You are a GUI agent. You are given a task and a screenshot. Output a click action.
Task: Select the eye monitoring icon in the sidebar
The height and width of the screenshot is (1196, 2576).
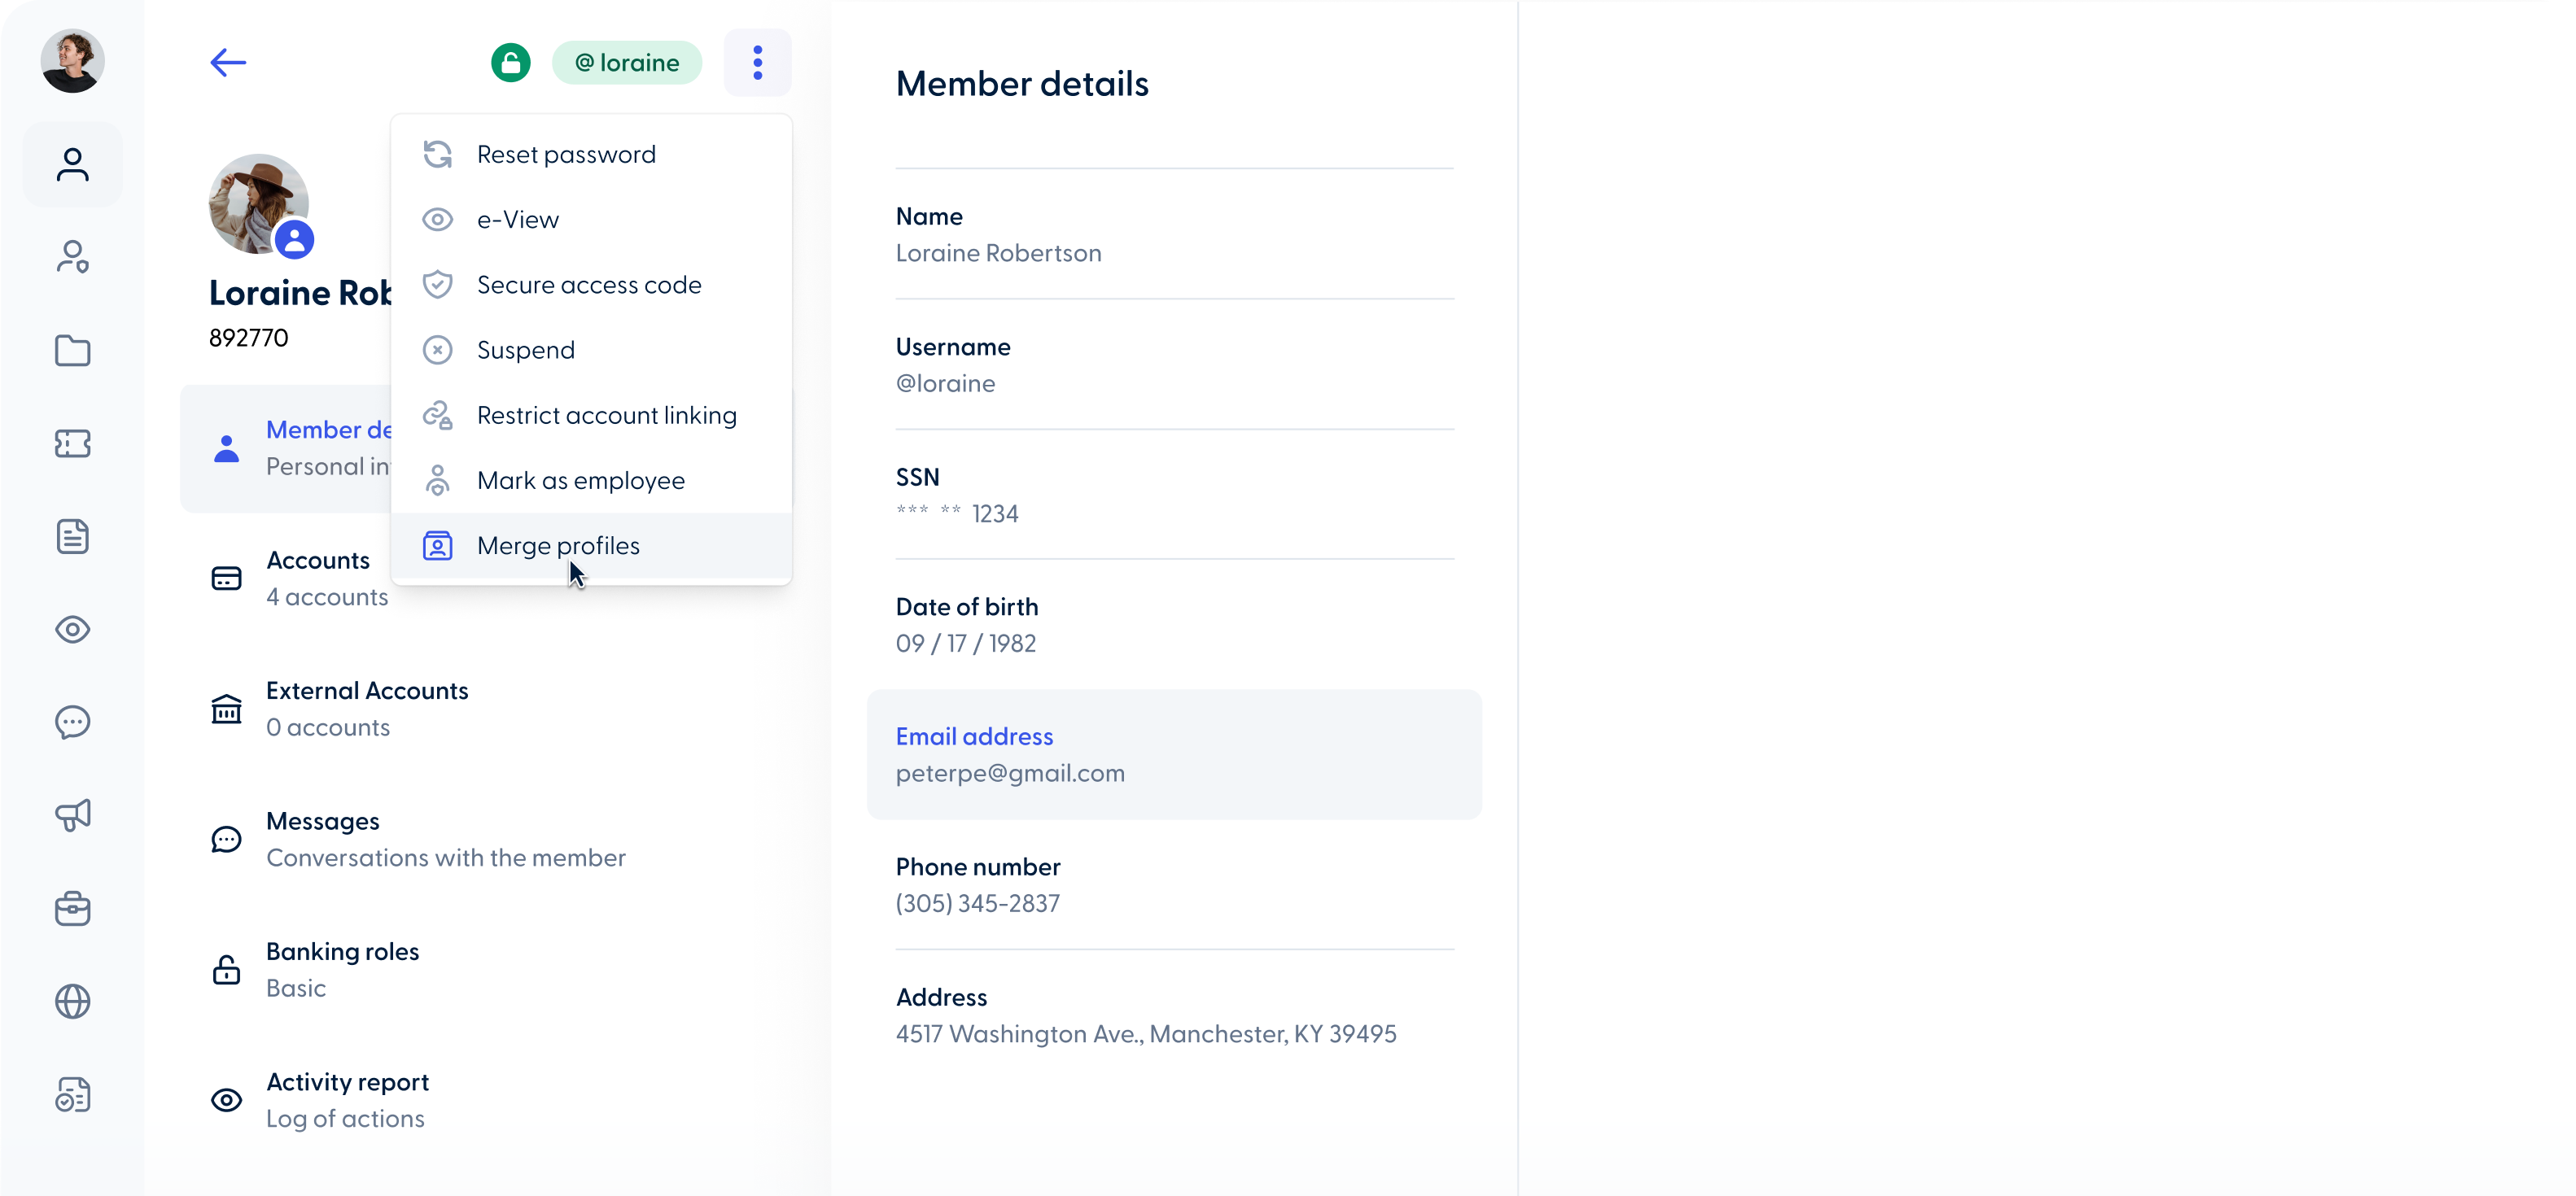point(72,630)
